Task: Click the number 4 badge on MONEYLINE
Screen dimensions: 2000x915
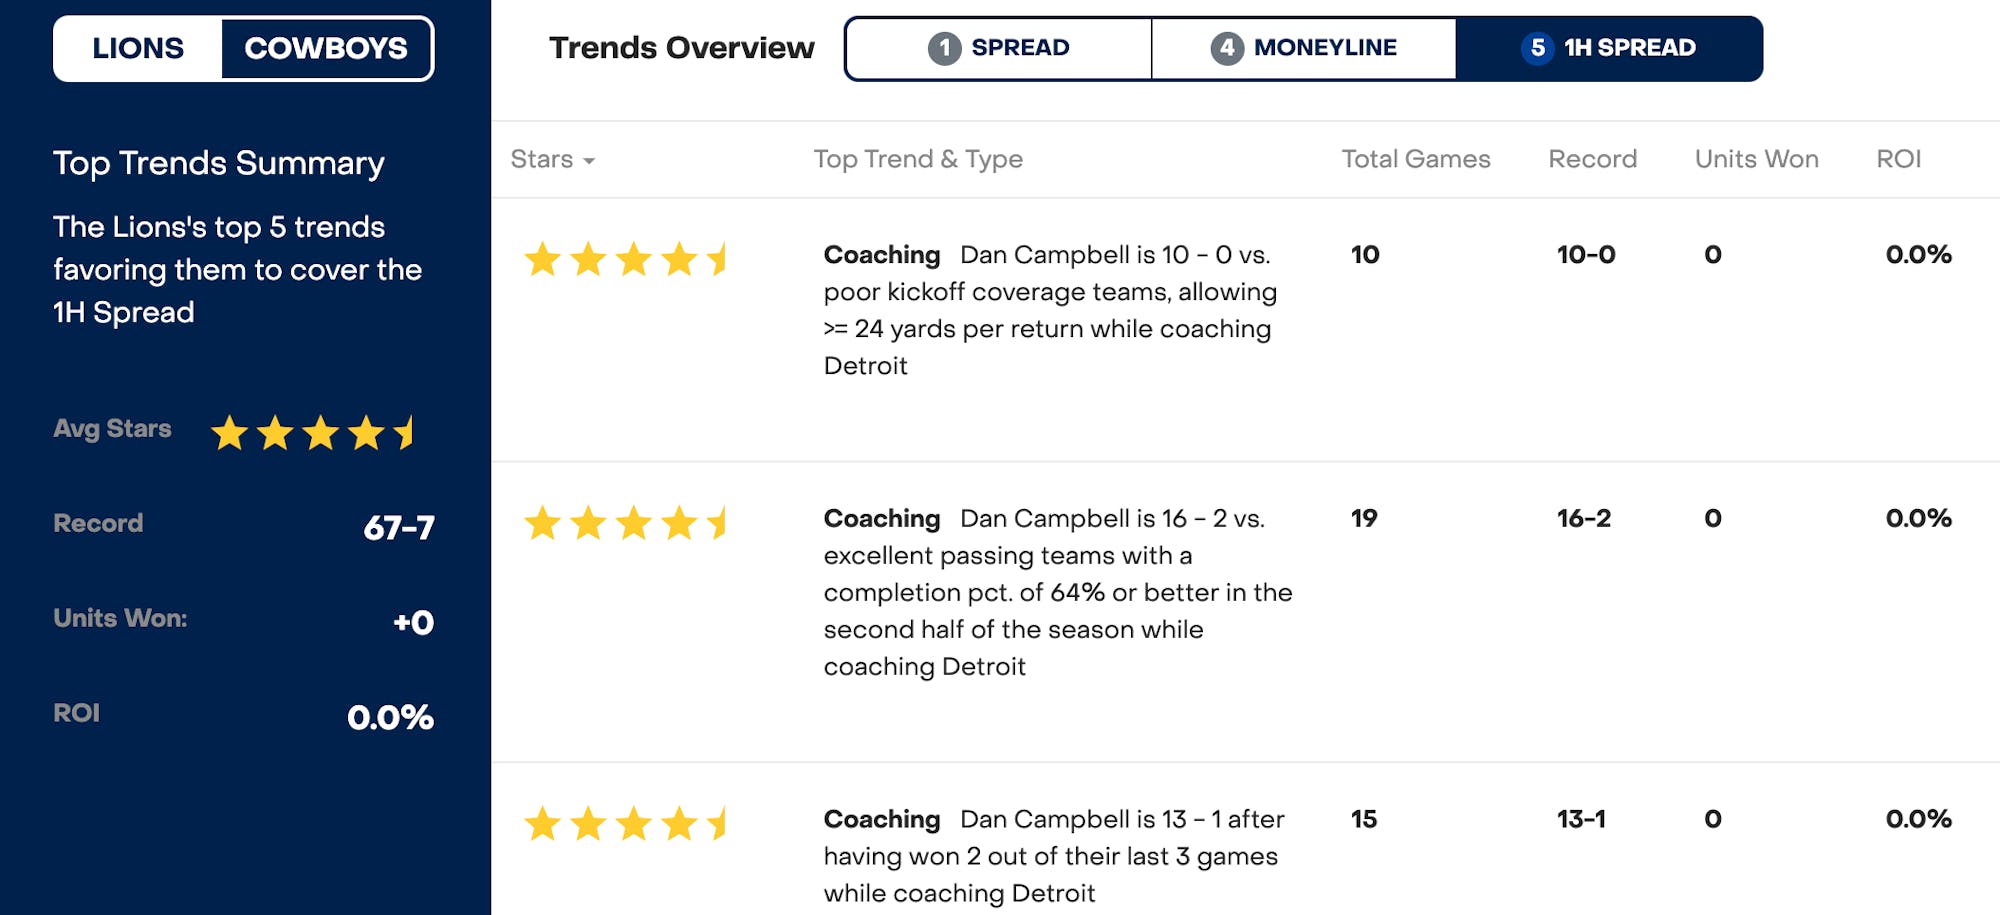Action: click(x=1227, y=48)
